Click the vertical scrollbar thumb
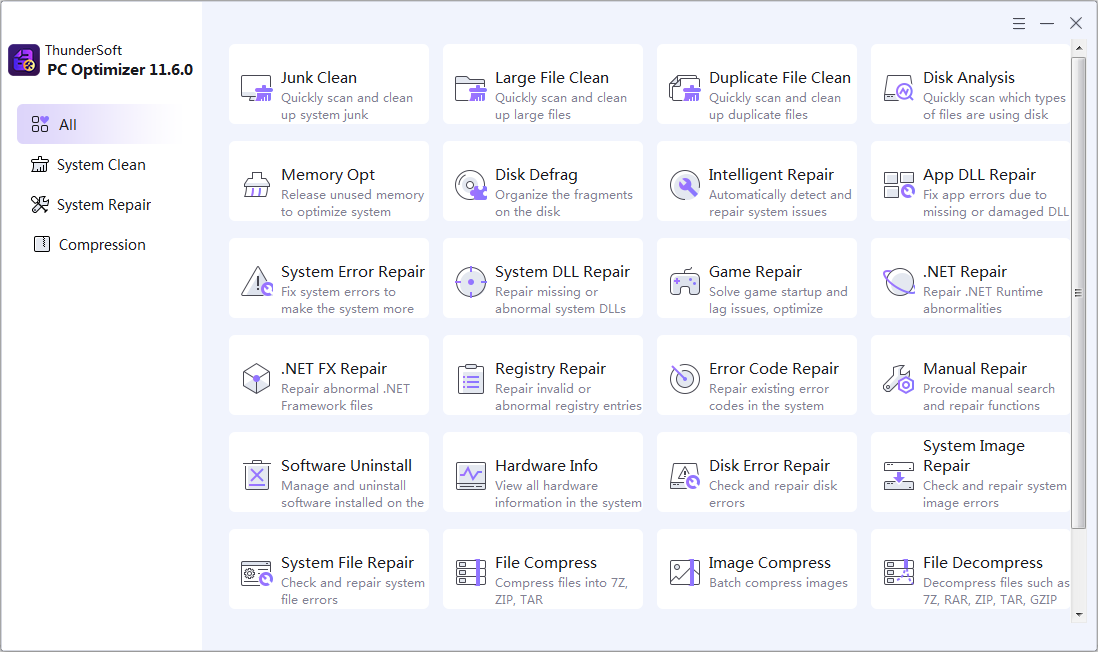Viewport: 1098px width, 652px height. pyautogui.click(x=1080, y=292)
